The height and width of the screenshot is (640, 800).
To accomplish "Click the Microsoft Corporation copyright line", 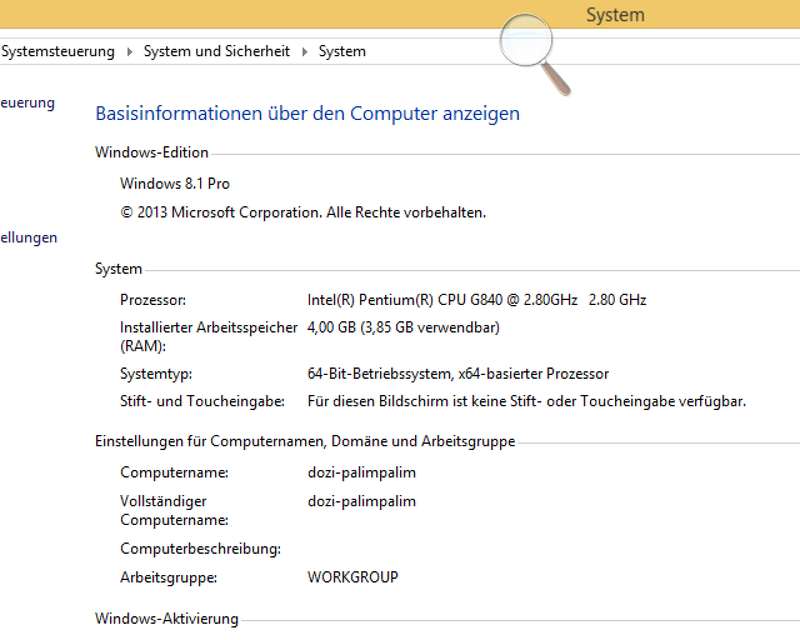I will (x=302, y=212).
